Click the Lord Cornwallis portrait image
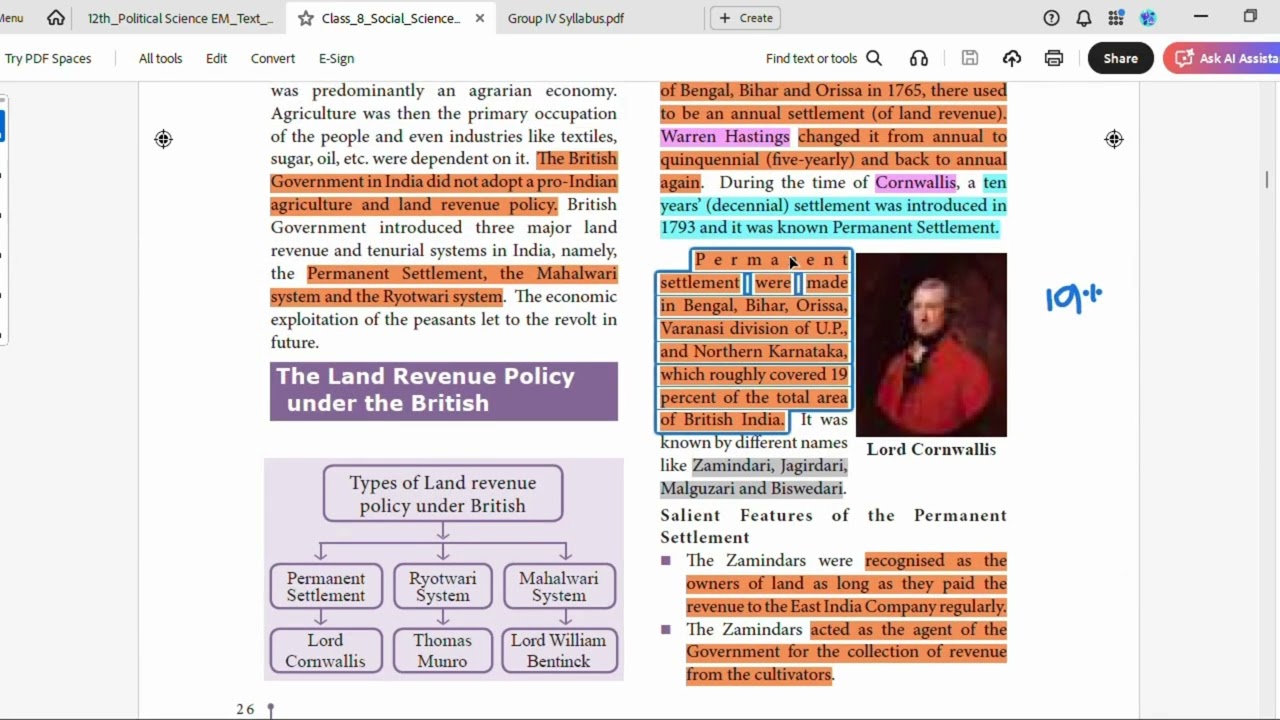 tap(931, 345)
